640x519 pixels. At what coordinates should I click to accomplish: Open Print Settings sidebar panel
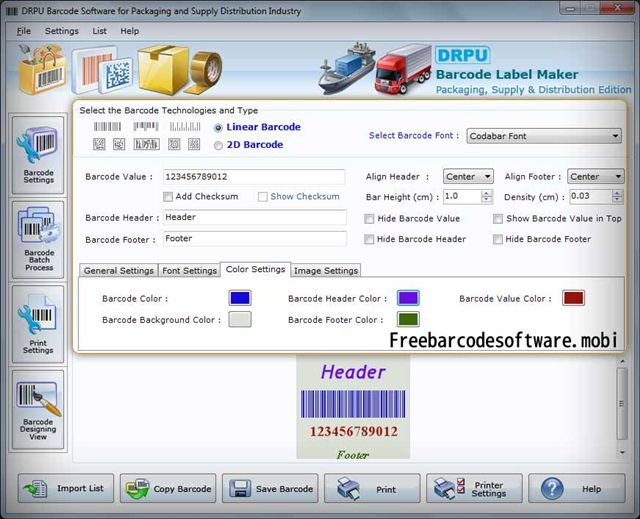(x=38, y=324)
